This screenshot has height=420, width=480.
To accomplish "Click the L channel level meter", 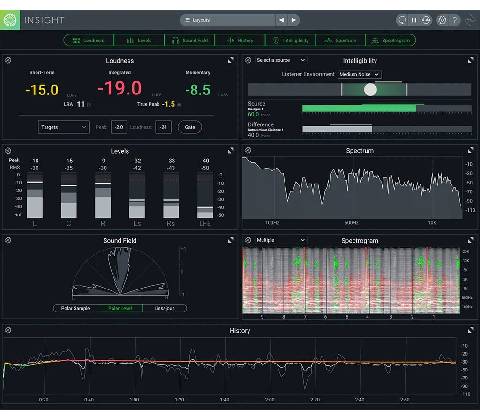I will 35,195.
